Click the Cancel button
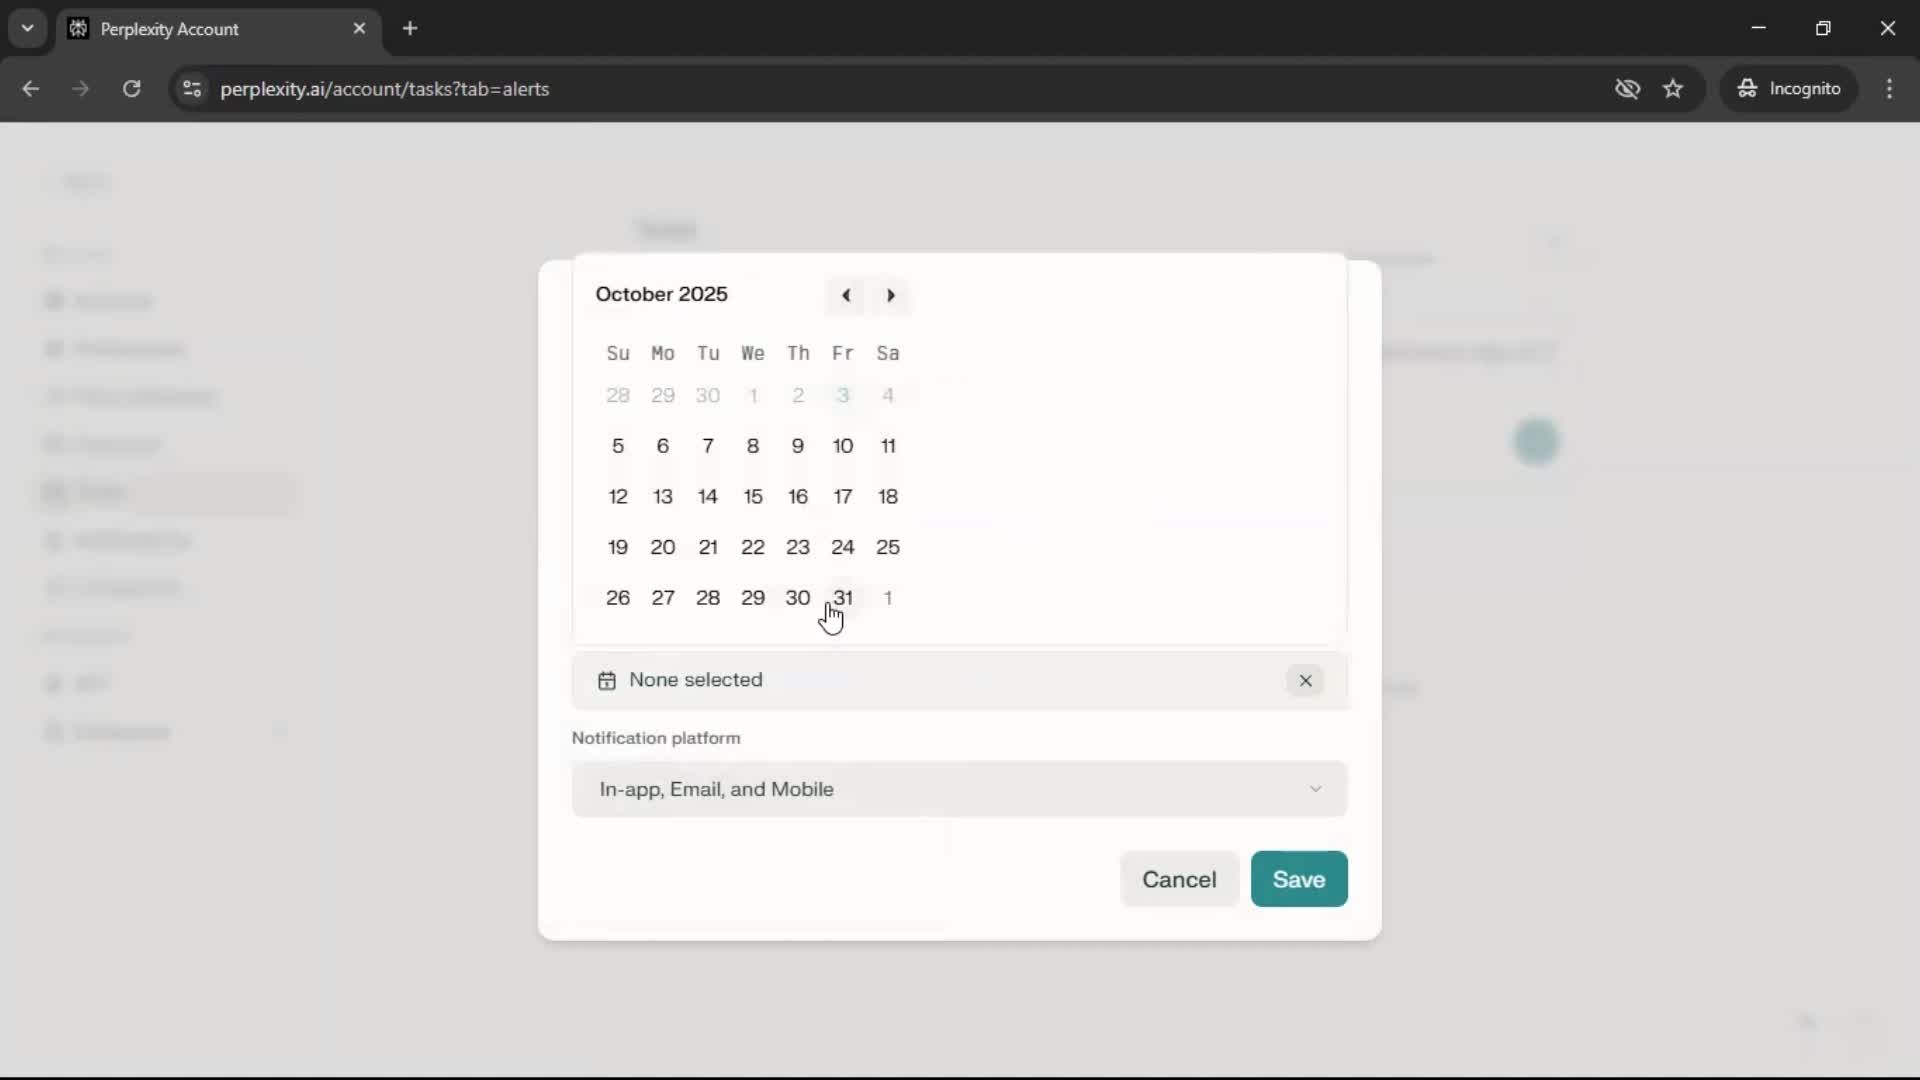1920x1080 pixels. tap(1179, 879)
